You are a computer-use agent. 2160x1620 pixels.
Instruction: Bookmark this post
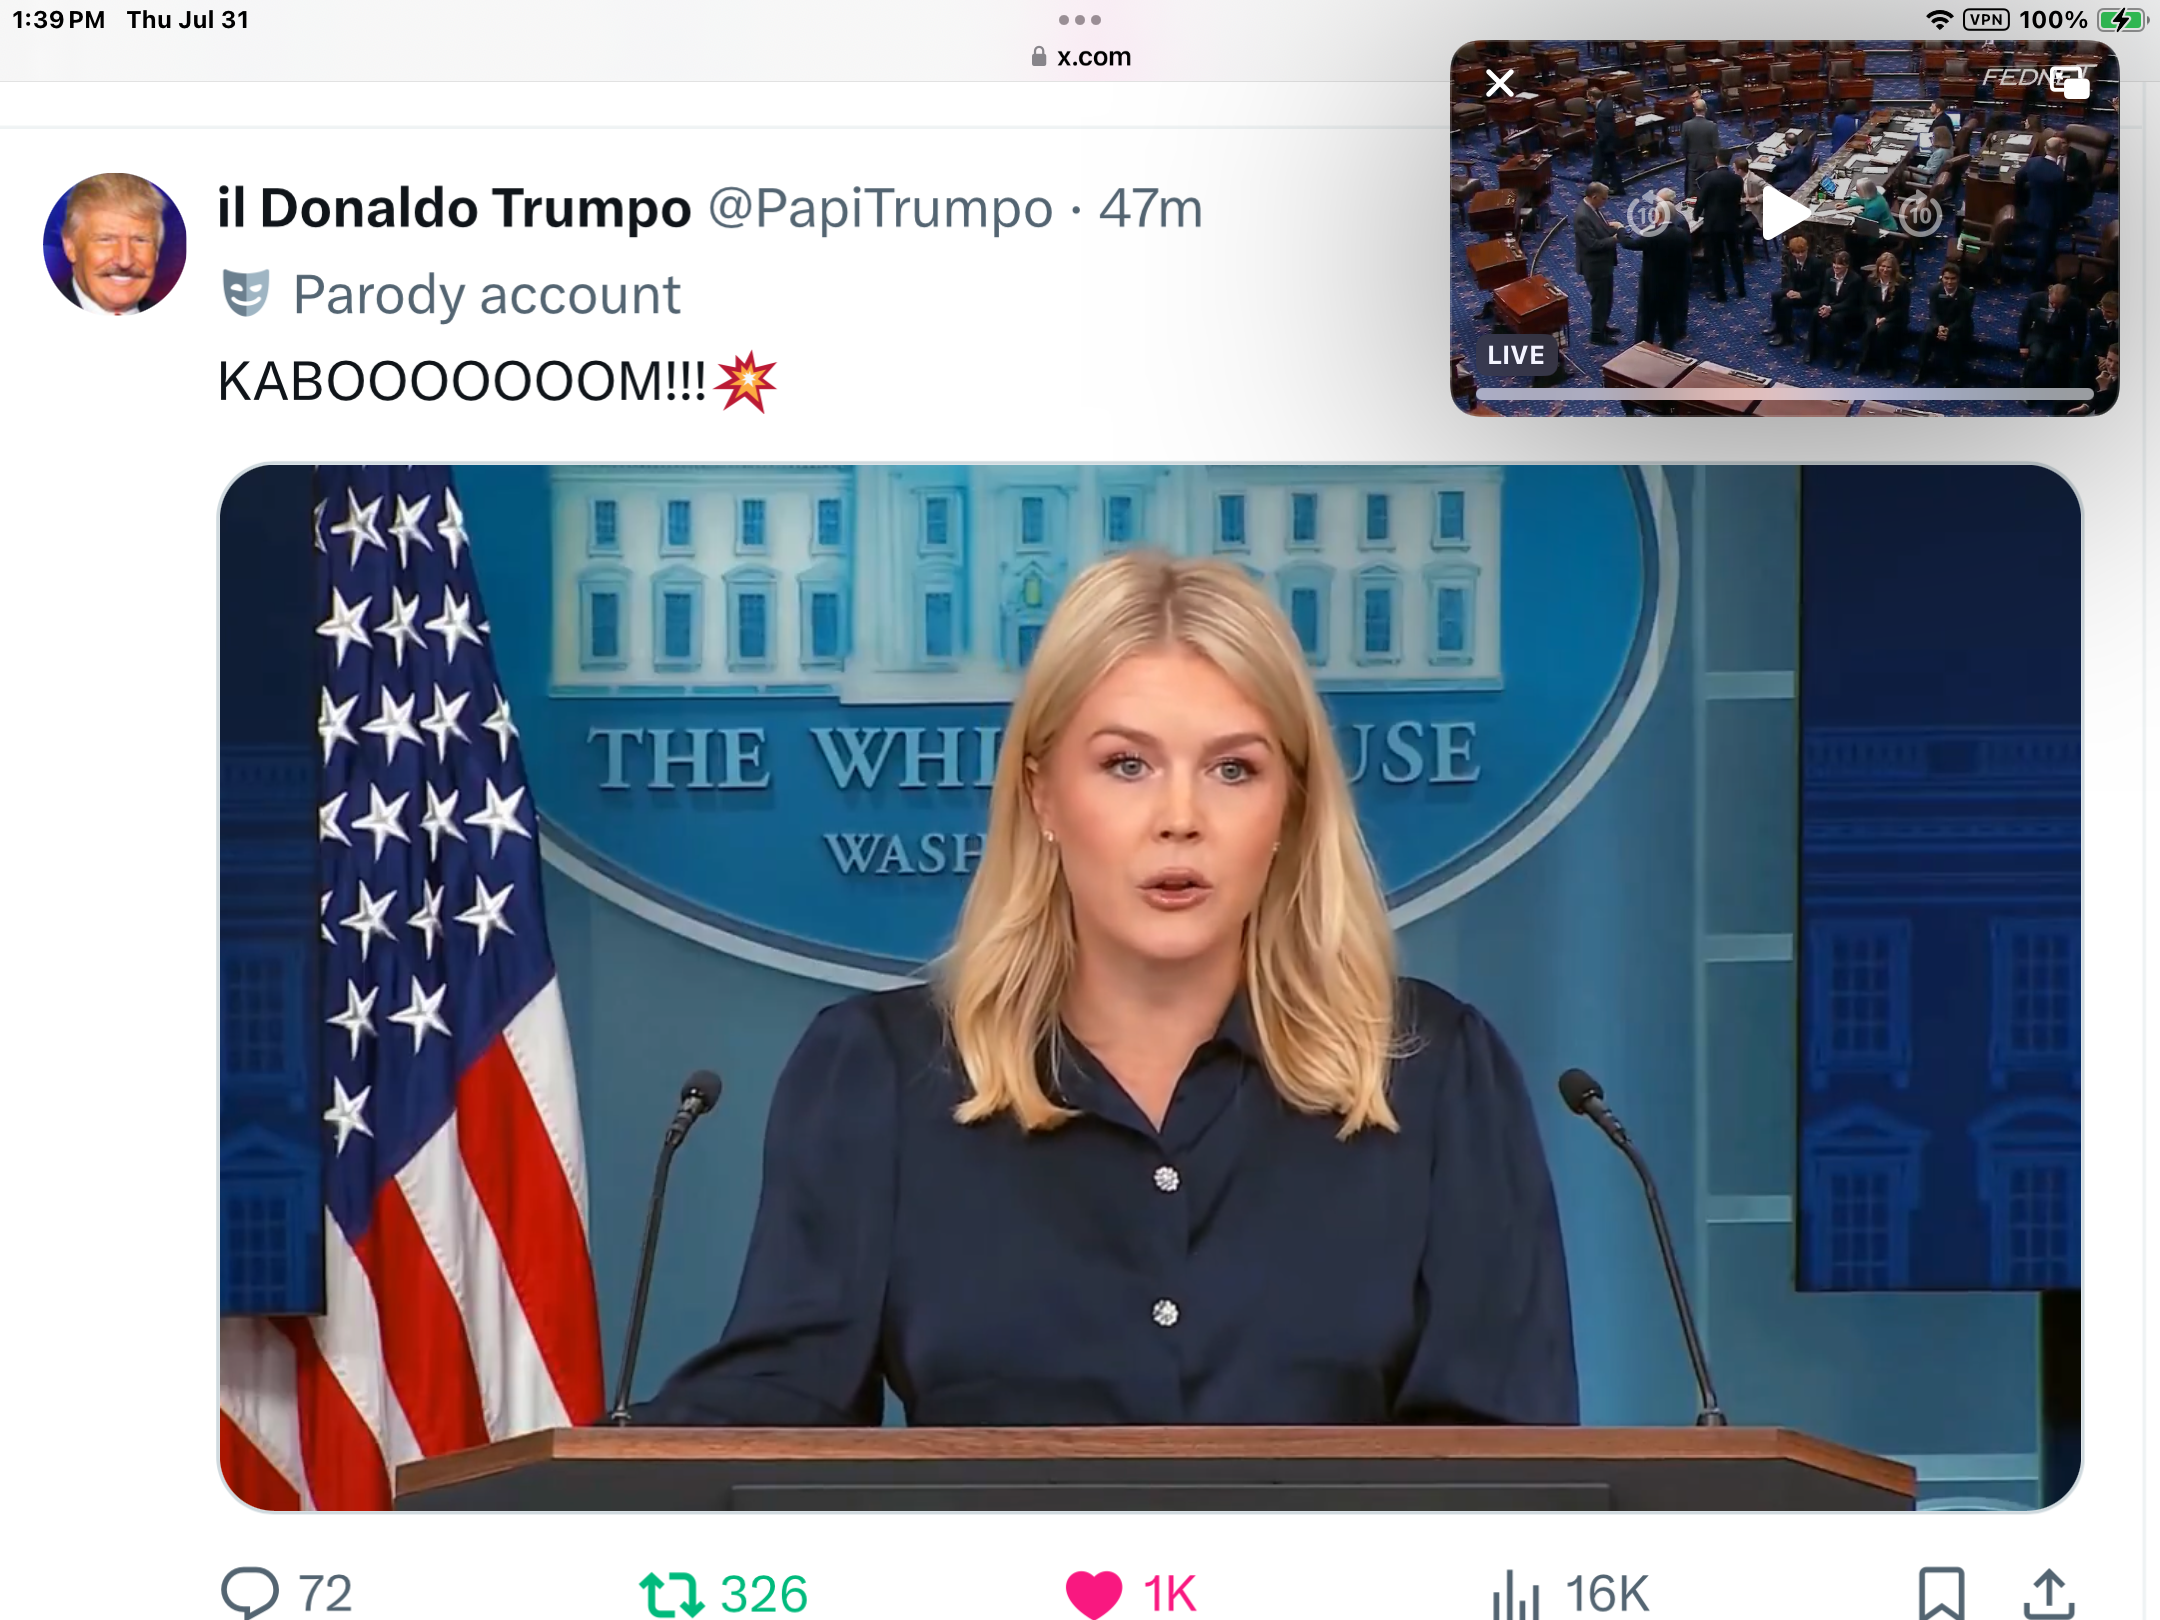[x=1941, y=1592]
